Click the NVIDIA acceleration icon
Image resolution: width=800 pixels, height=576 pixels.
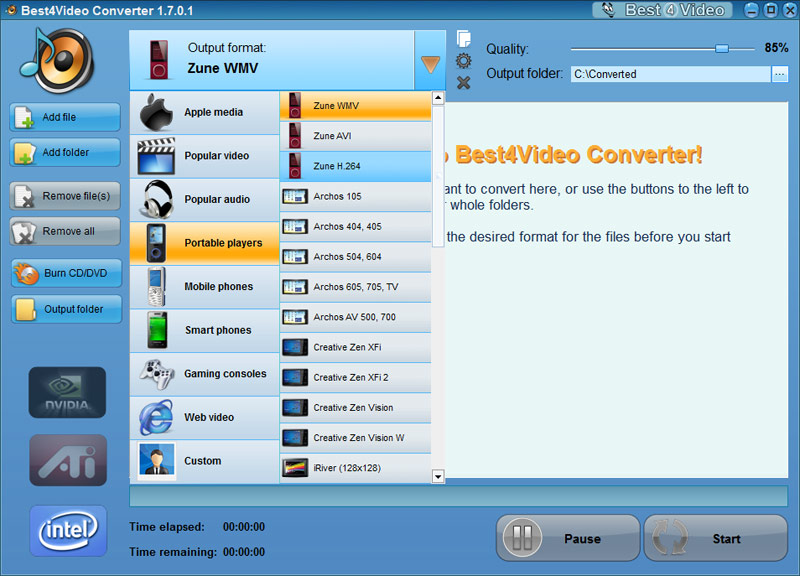pyautogui.click(x=67, y=393)
